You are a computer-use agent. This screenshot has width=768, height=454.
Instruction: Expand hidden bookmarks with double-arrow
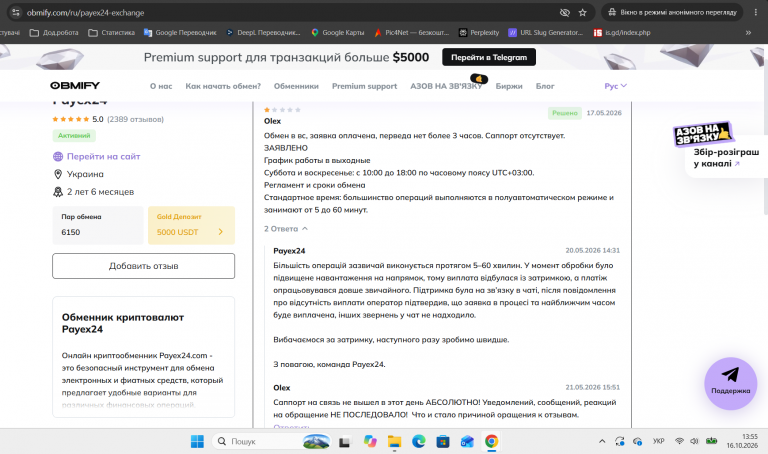click(x=748, y=33)
